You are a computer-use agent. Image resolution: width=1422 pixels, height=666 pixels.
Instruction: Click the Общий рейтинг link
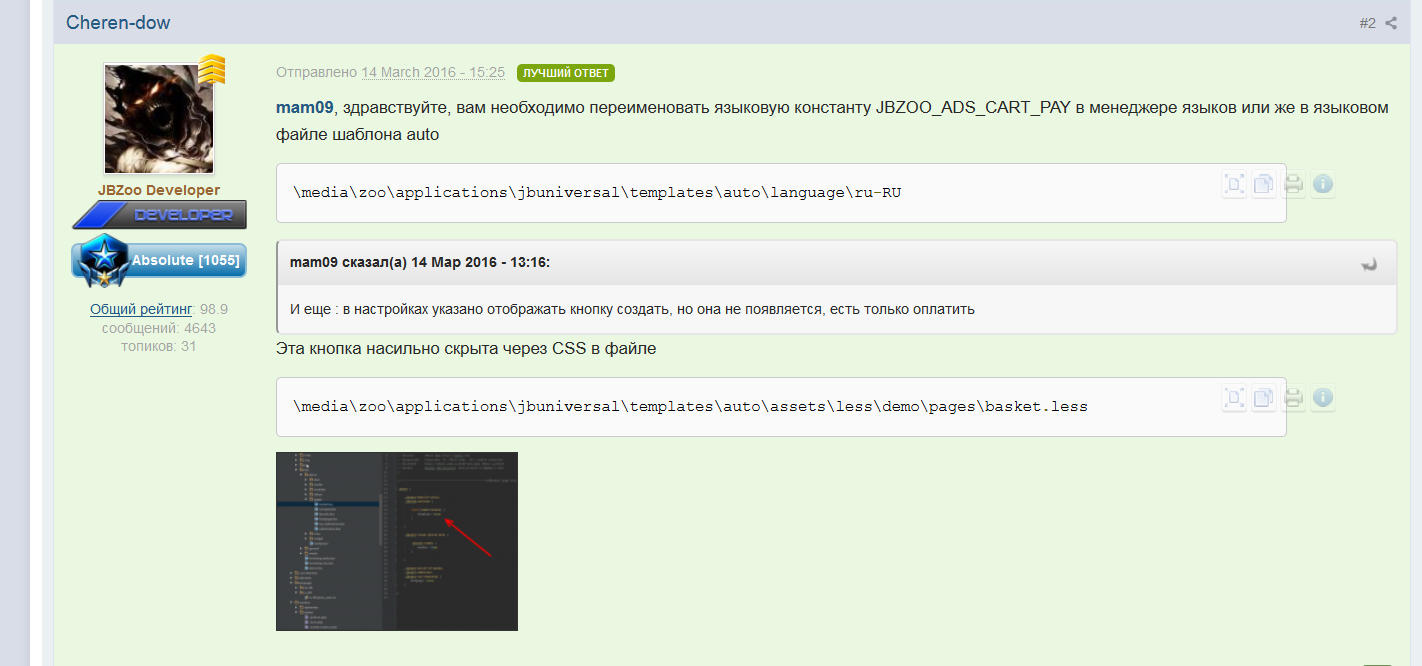(x=141, y=309)
